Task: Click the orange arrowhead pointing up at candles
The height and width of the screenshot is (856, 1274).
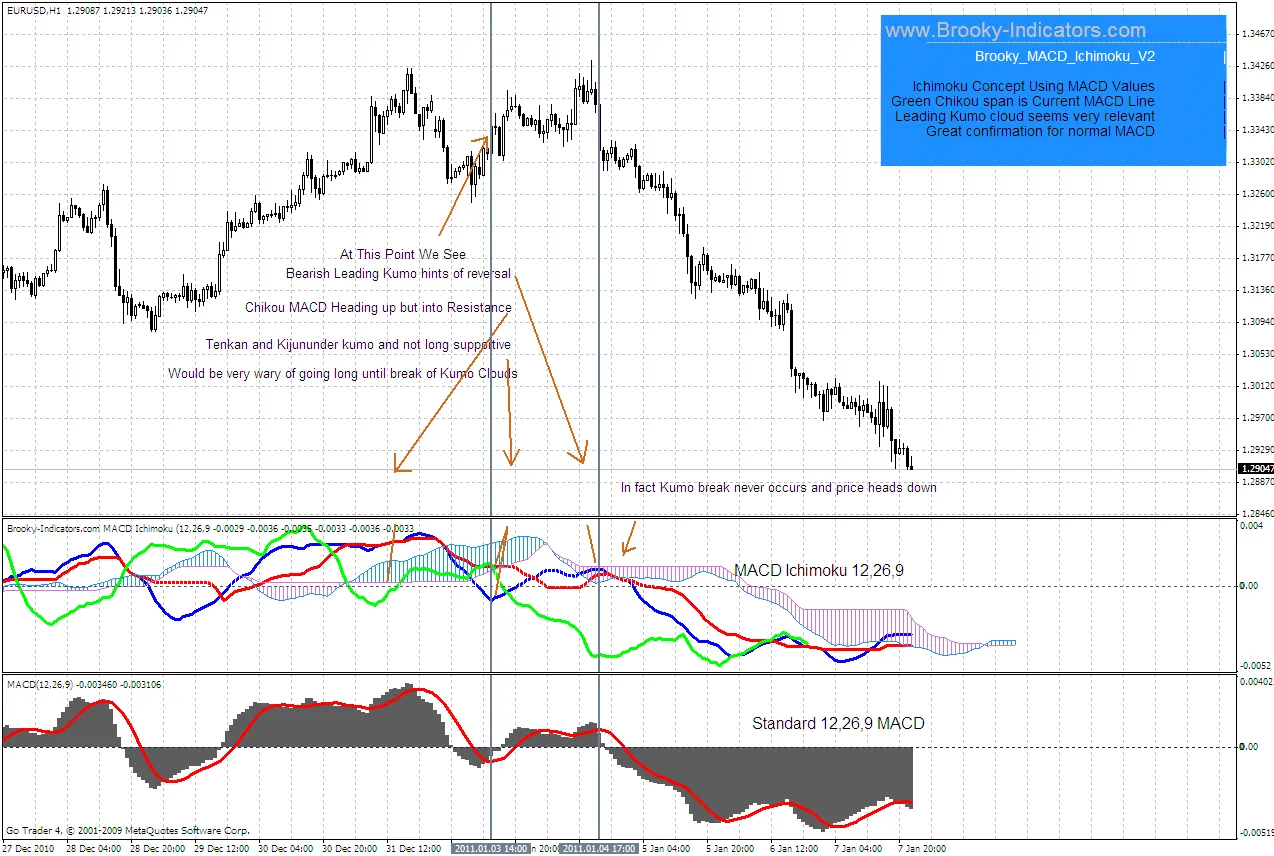Action: coord(484,141)
